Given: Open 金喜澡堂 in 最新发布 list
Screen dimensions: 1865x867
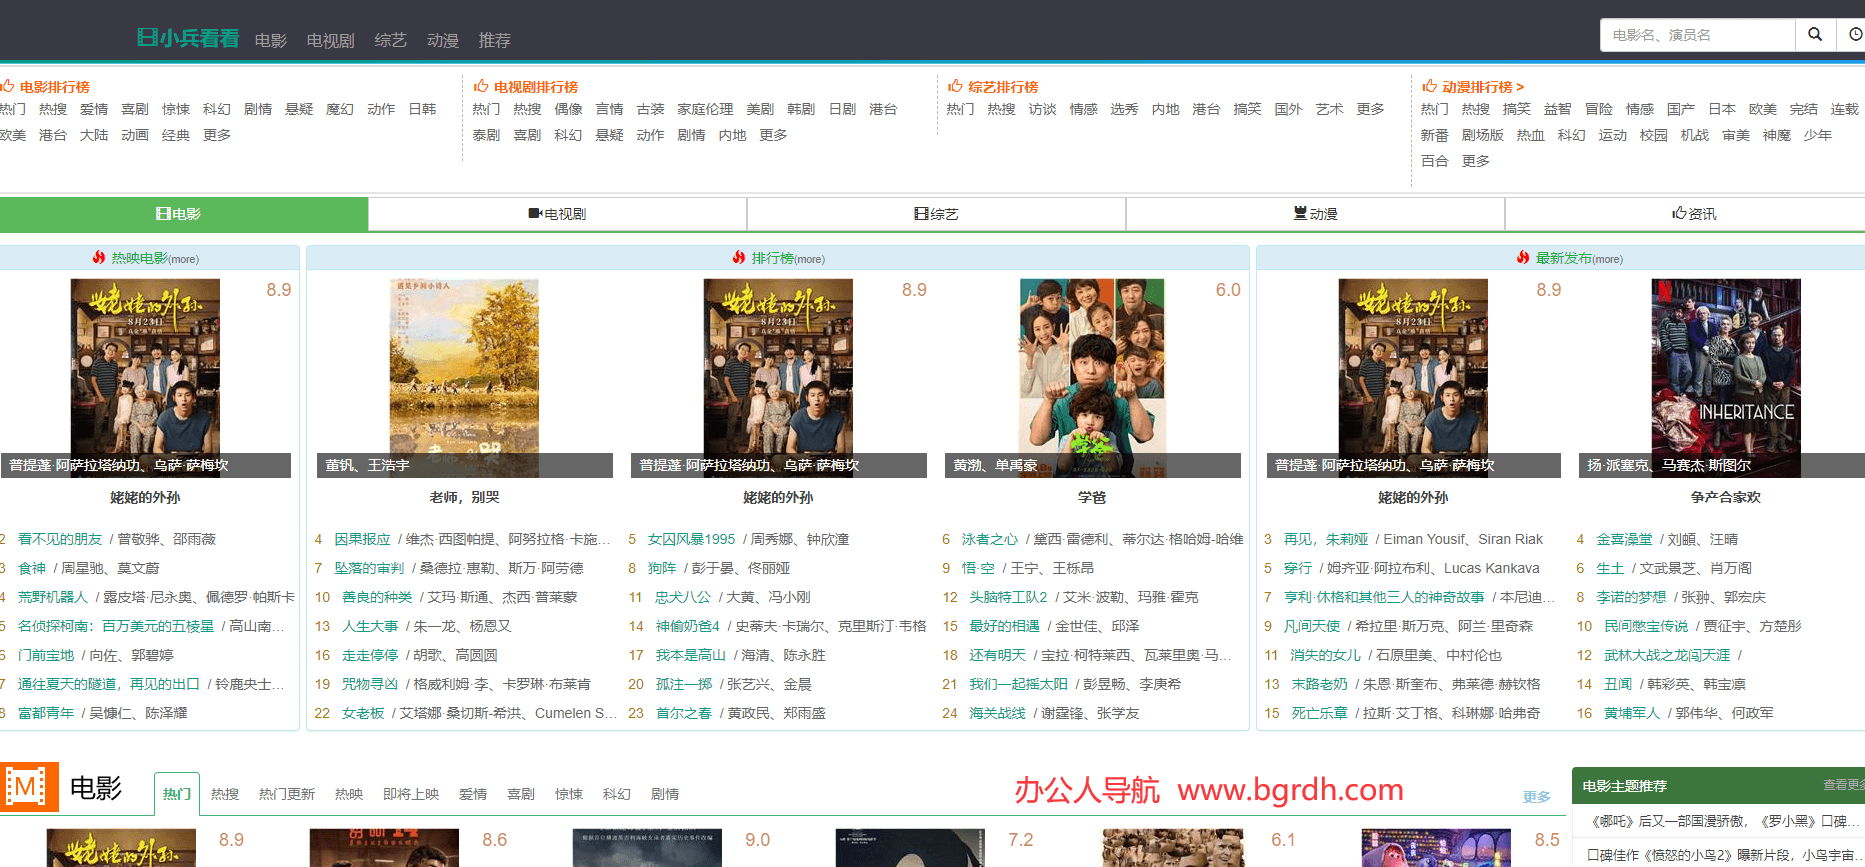Looking at the screenshot, I should coord(1624,539).
